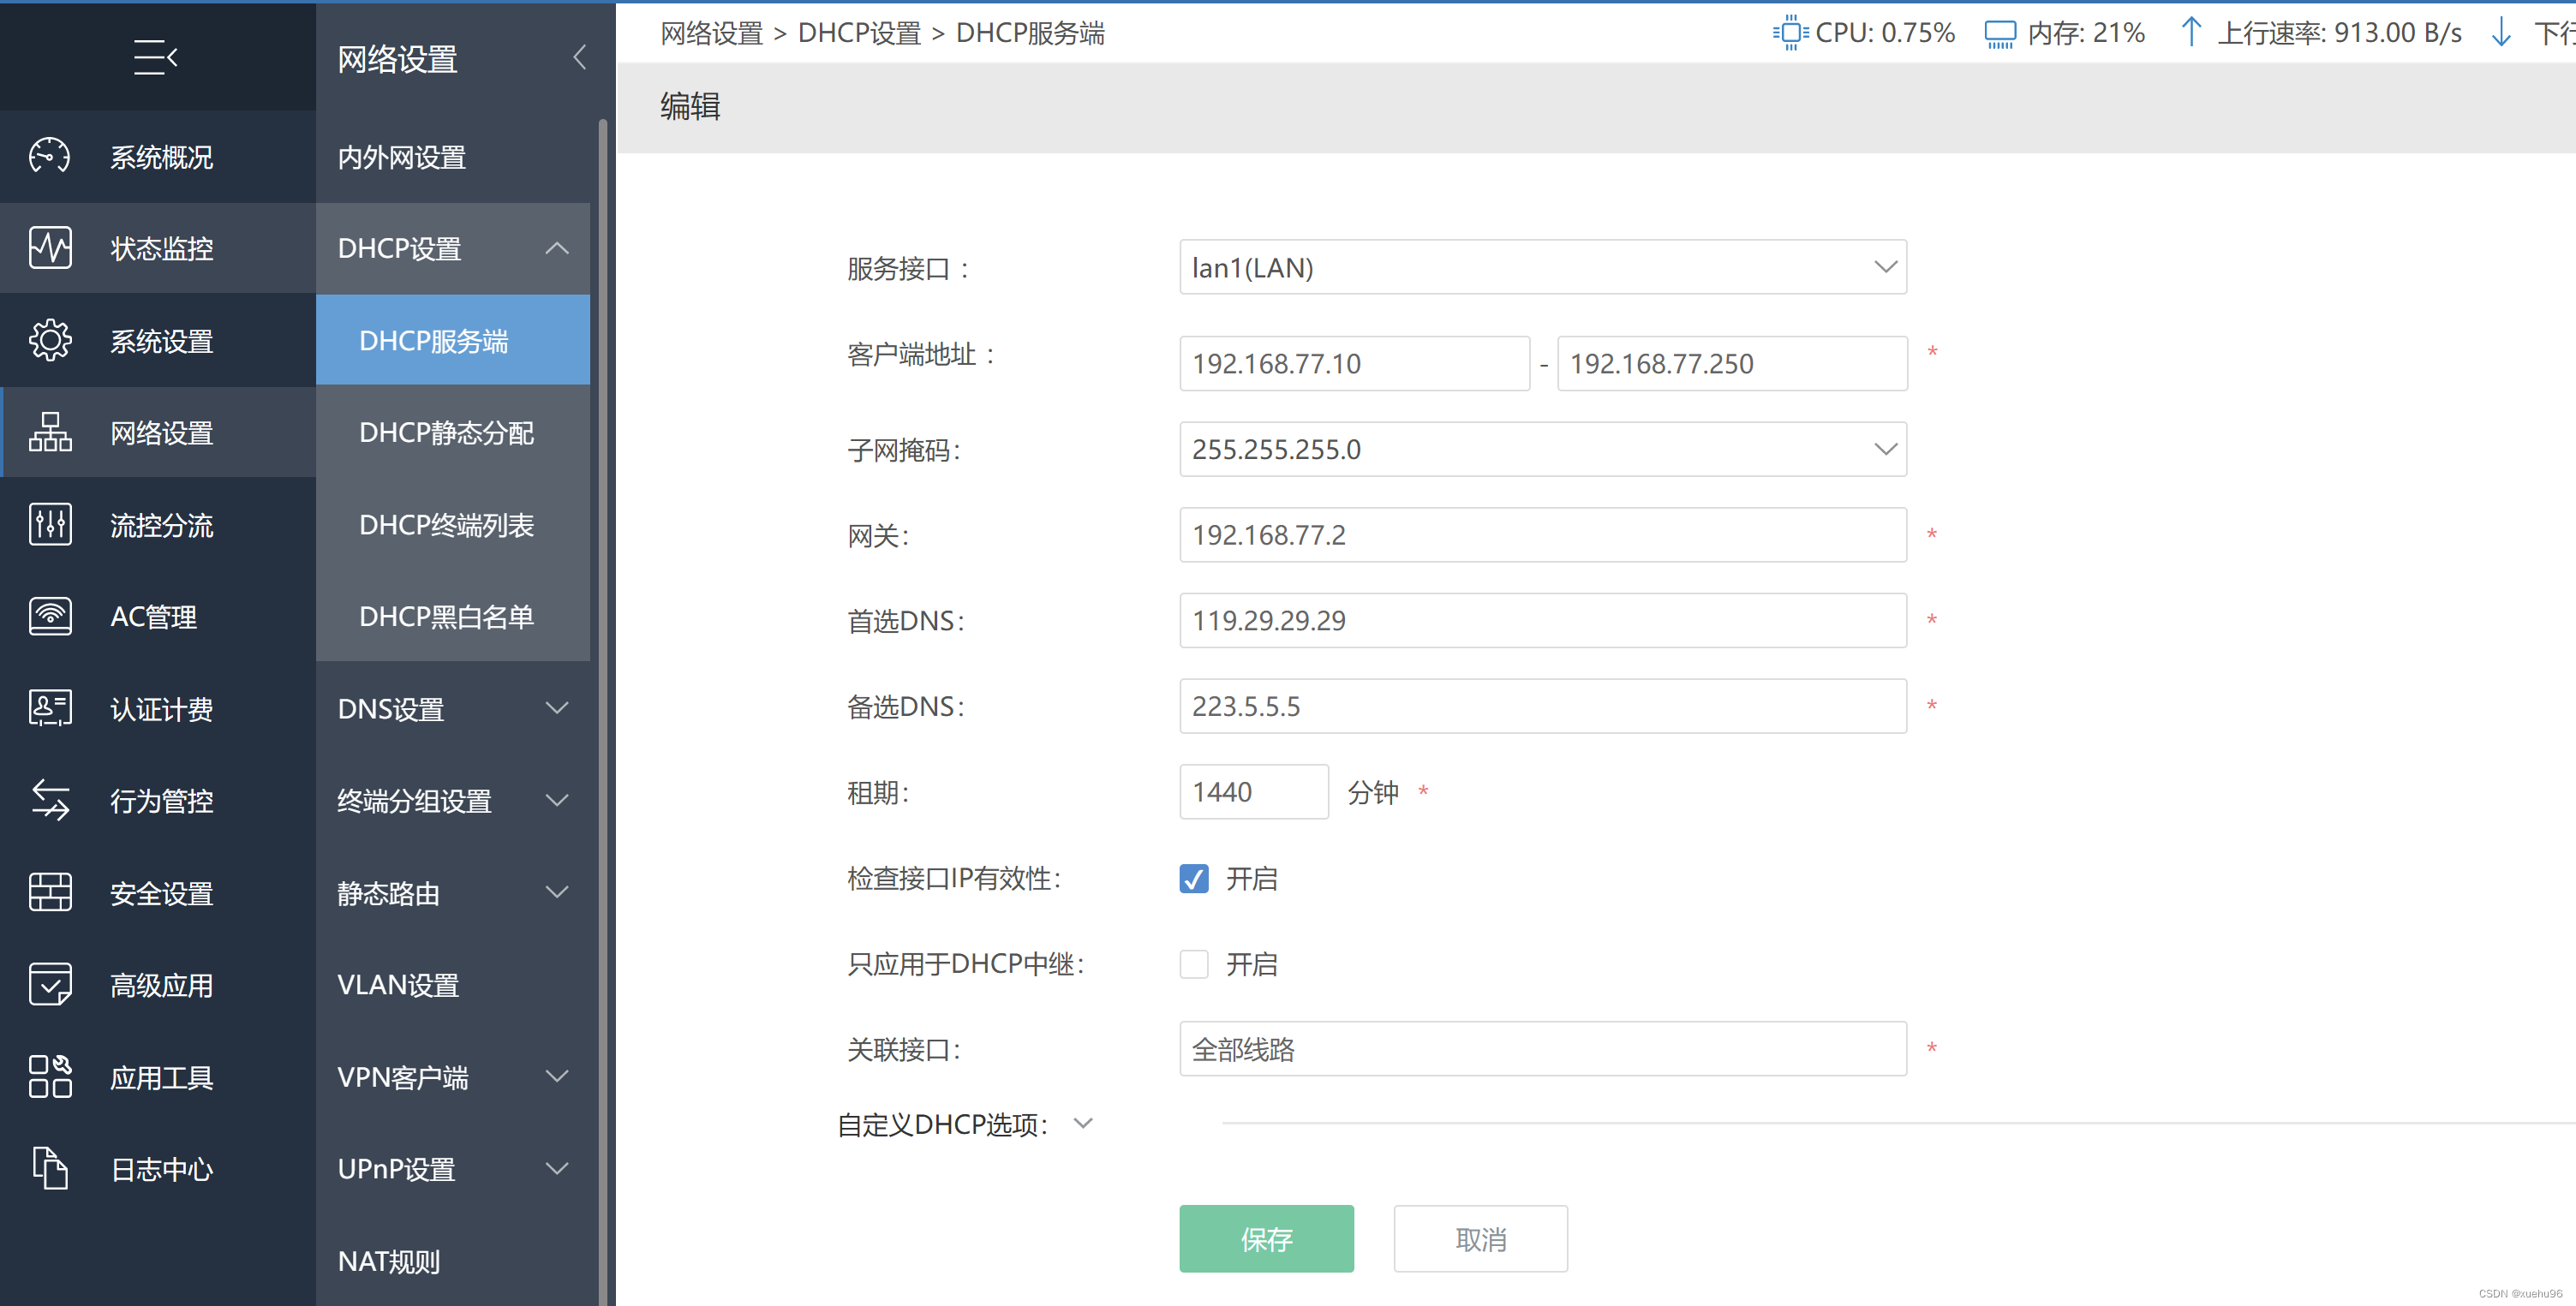Viewport: 2576px width, 1306px height.
Task: Toggle 检查接口IP有效性 checkbox off
Action: (x=1194, y=878)
